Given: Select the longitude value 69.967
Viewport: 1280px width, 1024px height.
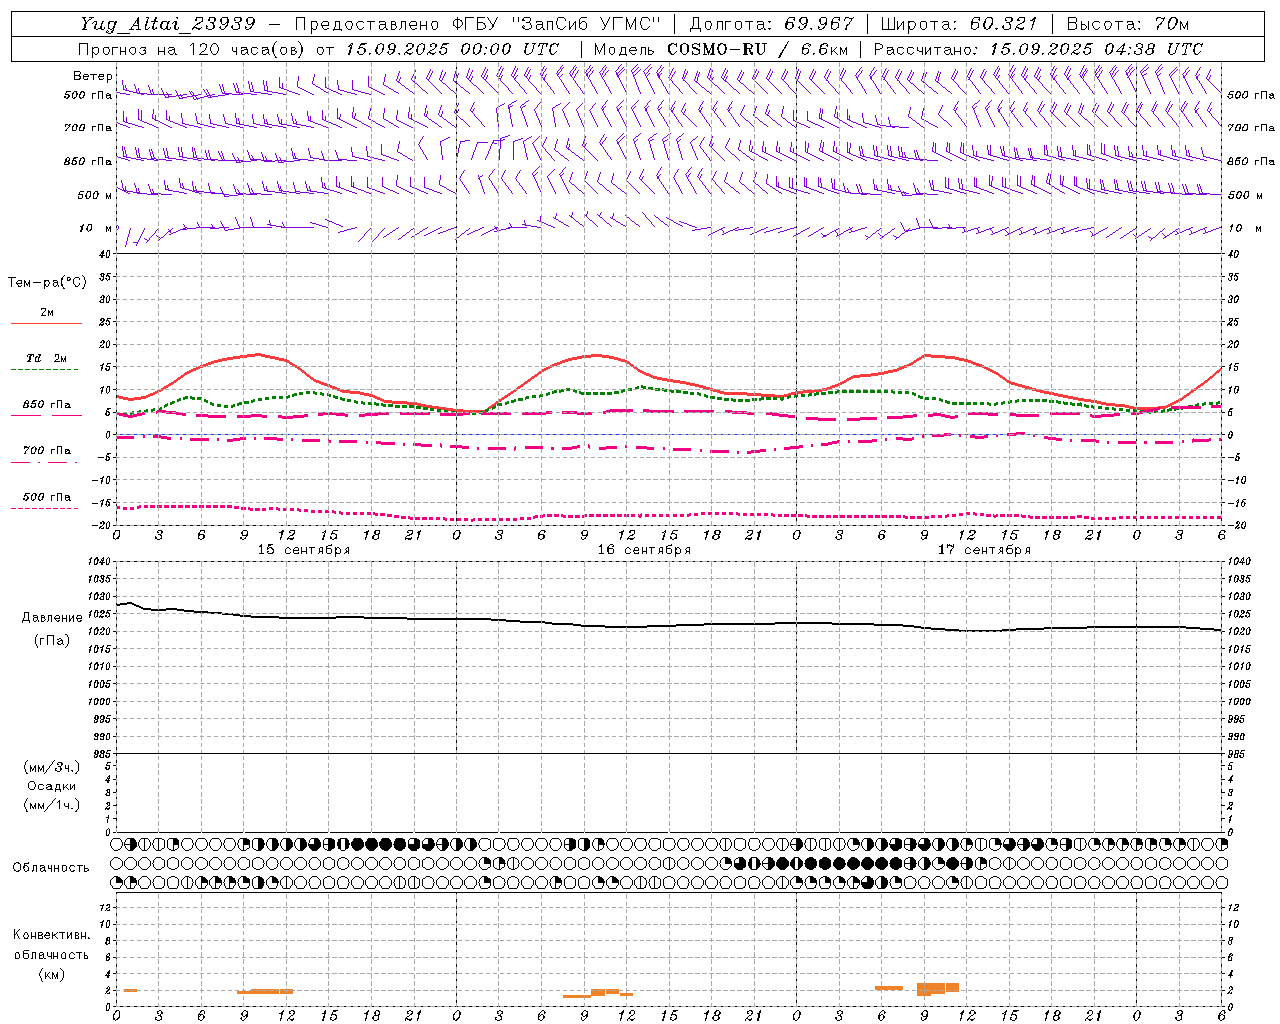Looking at the screenshot, I should (x=819, y=24).
